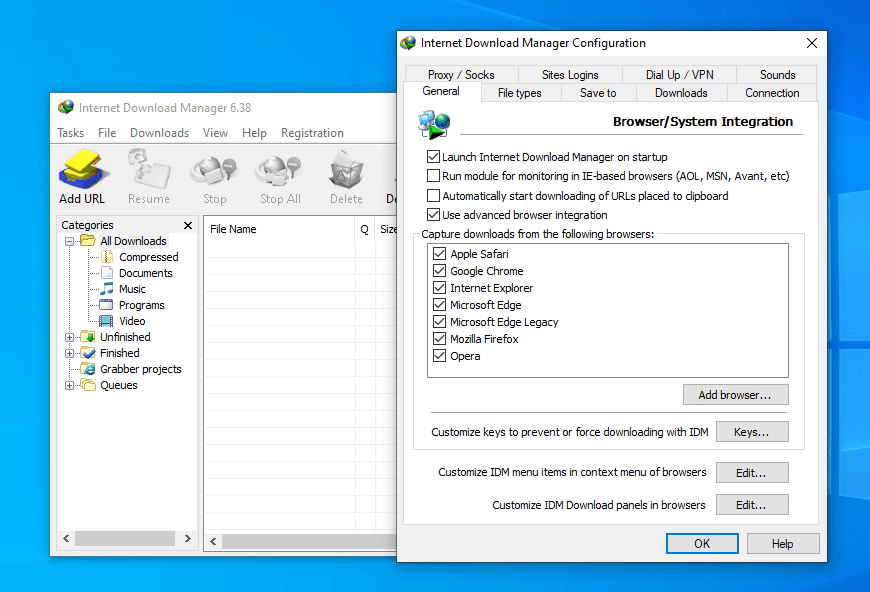
Task: Click the Add browser... button
Action: click(735, 394)
